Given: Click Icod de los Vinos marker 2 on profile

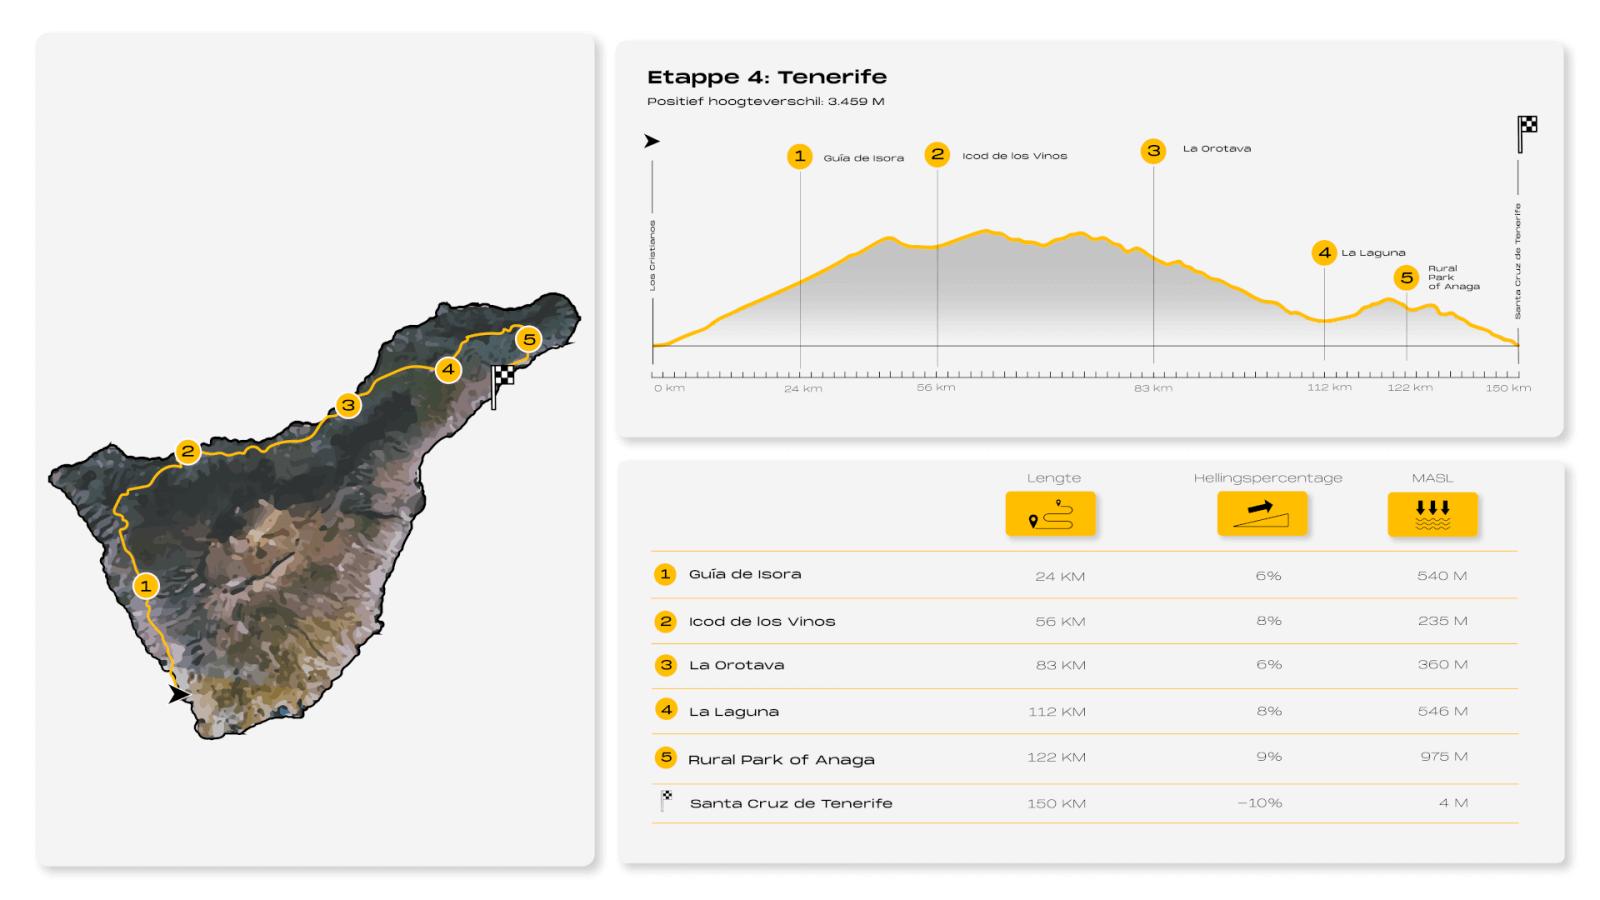Looking at the screenshot, I should tap(937, 154).
